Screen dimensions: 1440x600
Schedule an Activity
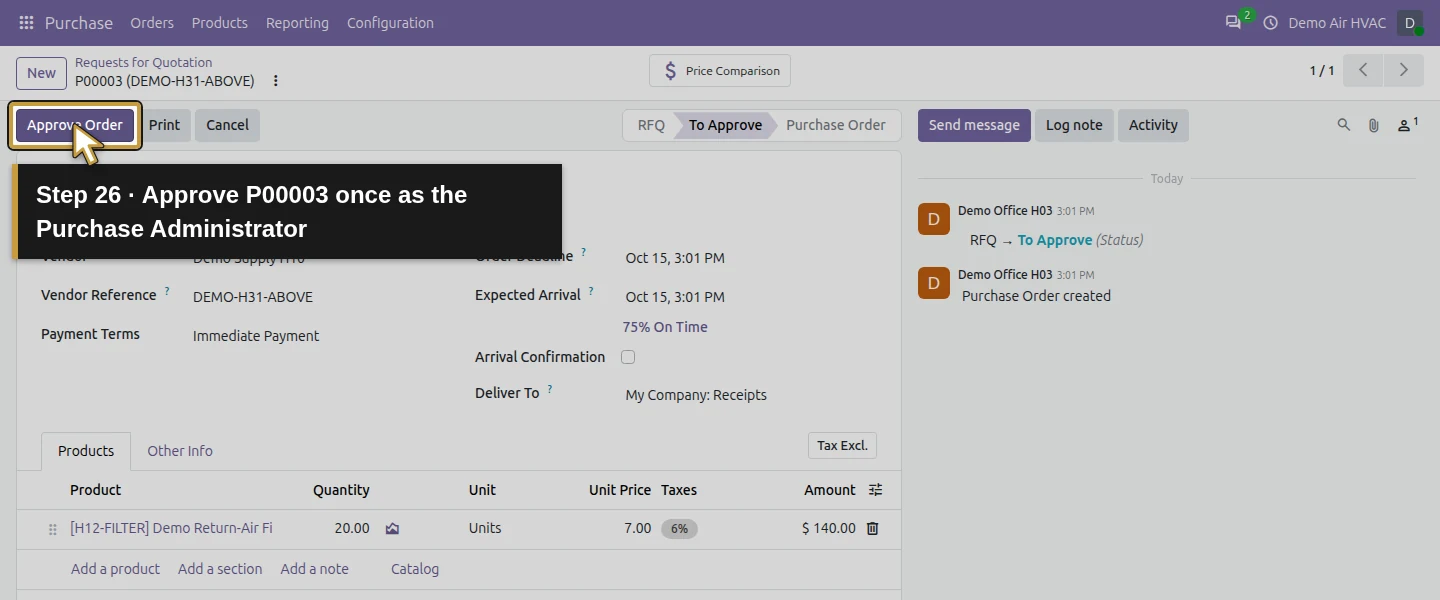point(1153,125)
